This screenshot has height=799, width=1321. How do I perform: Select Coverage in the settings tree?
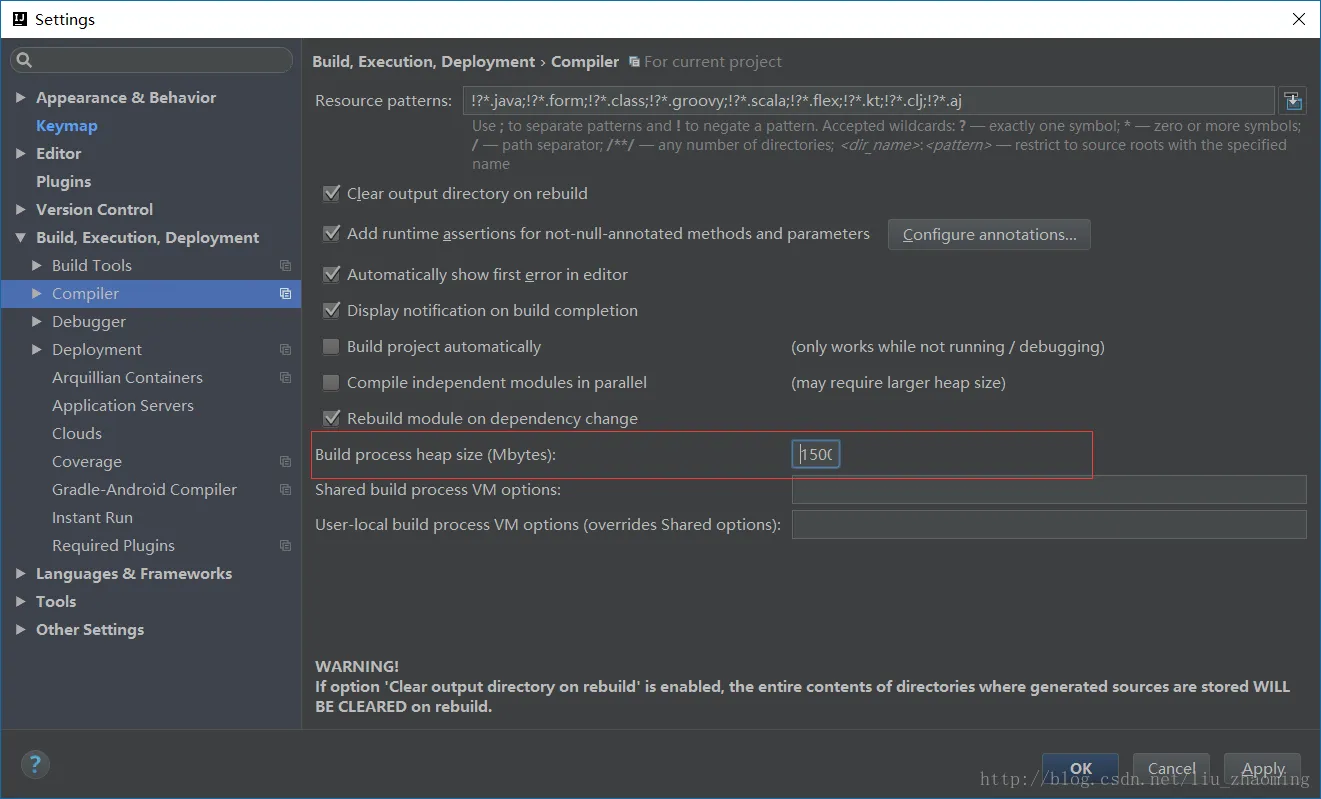[87, 462]
